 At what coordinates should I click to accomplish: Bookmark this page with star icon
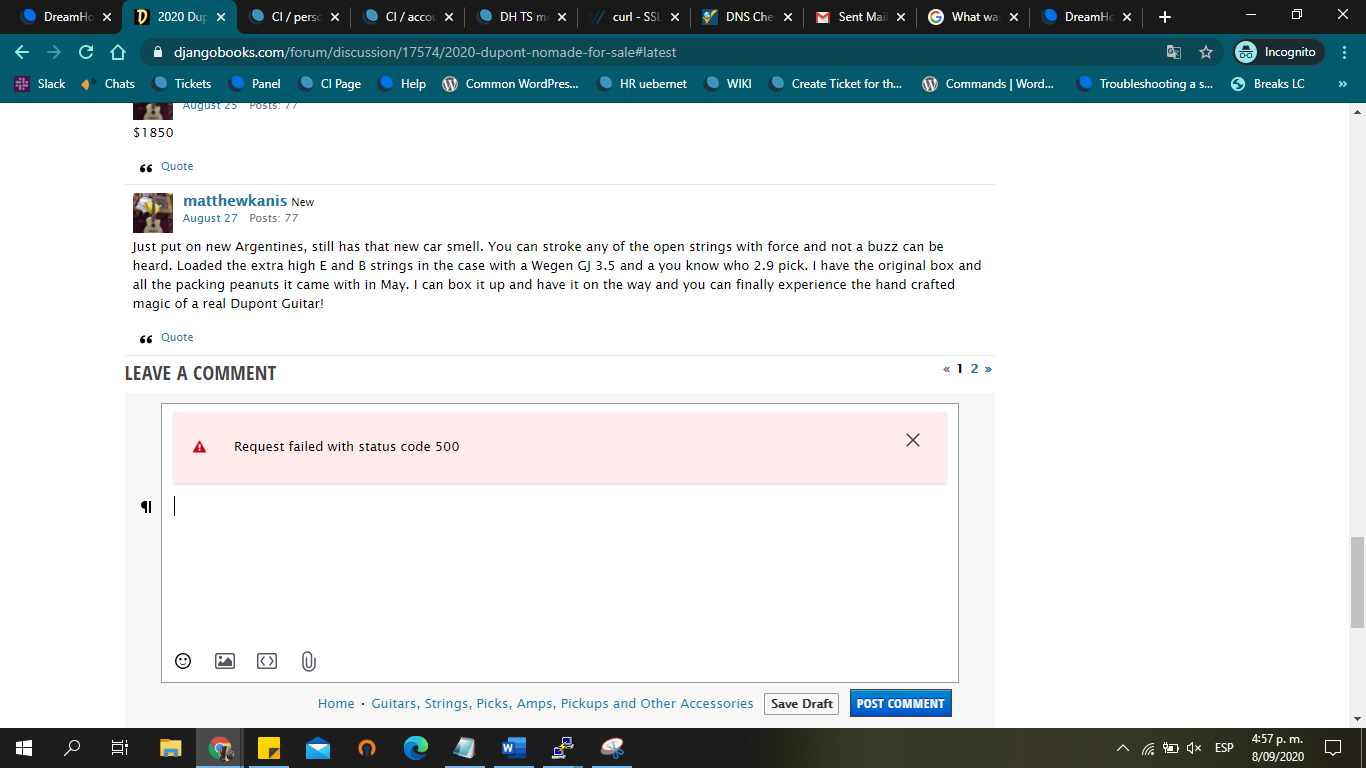coord(1206,52)
